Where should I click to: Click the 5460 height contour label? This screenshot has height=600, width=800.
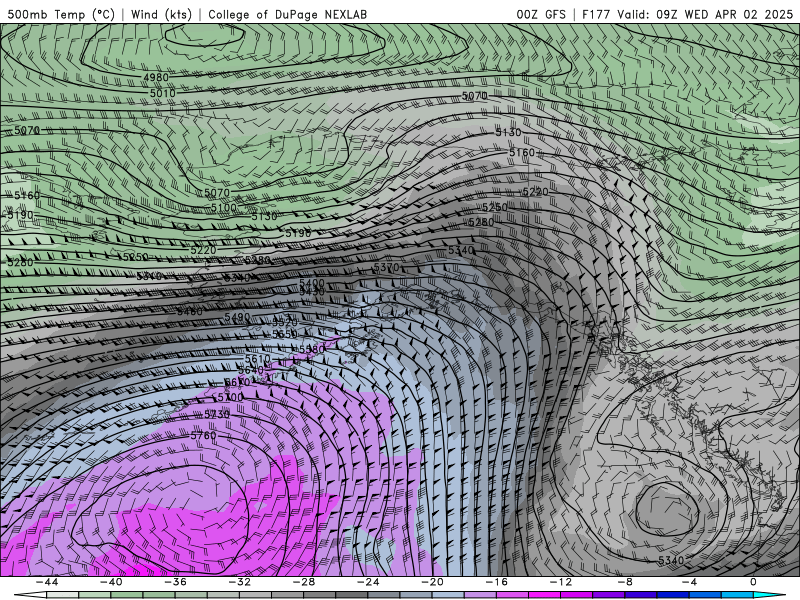pos(190,311)
